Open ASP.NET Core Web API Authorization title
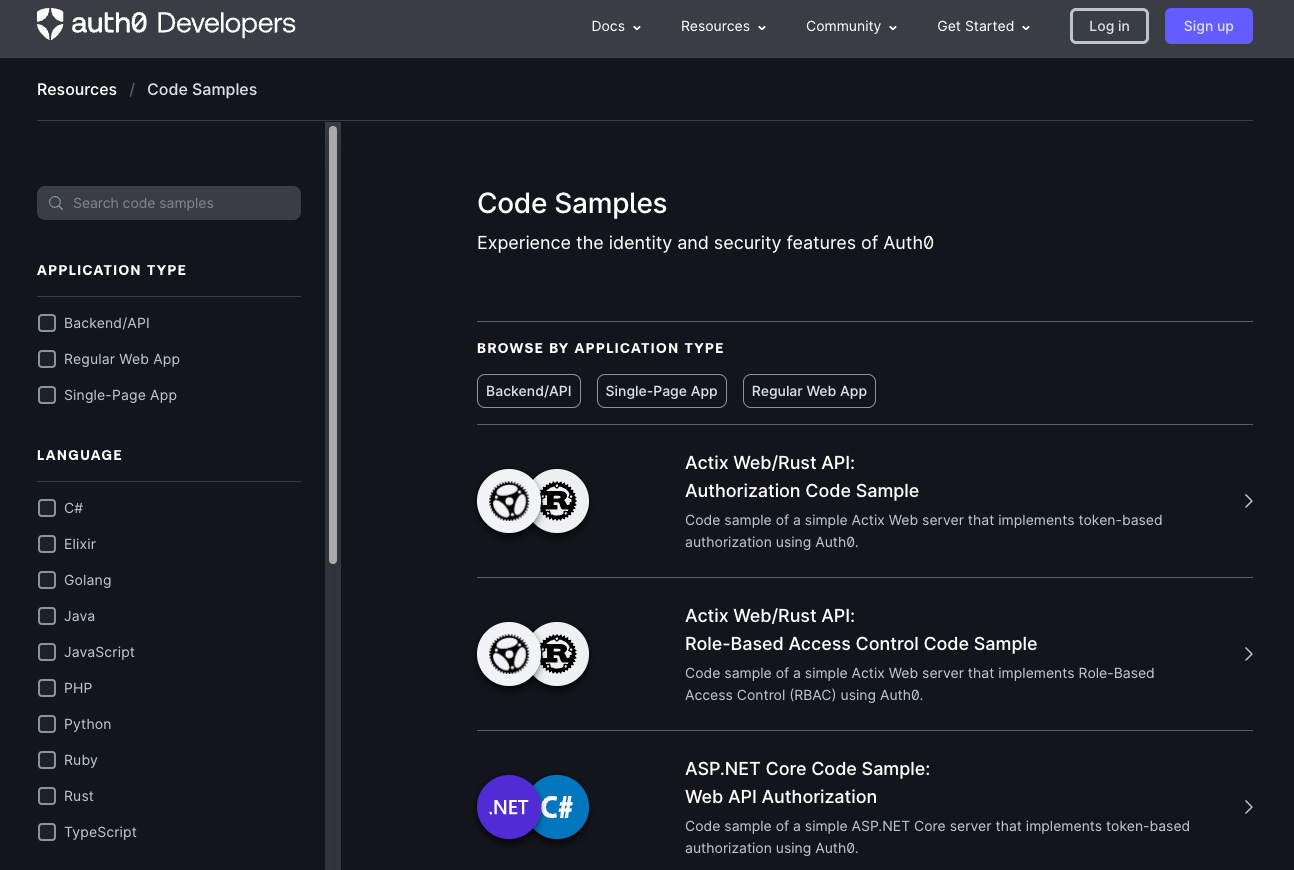This screenshot has height=870, width=1294. [x=808, y=783]
